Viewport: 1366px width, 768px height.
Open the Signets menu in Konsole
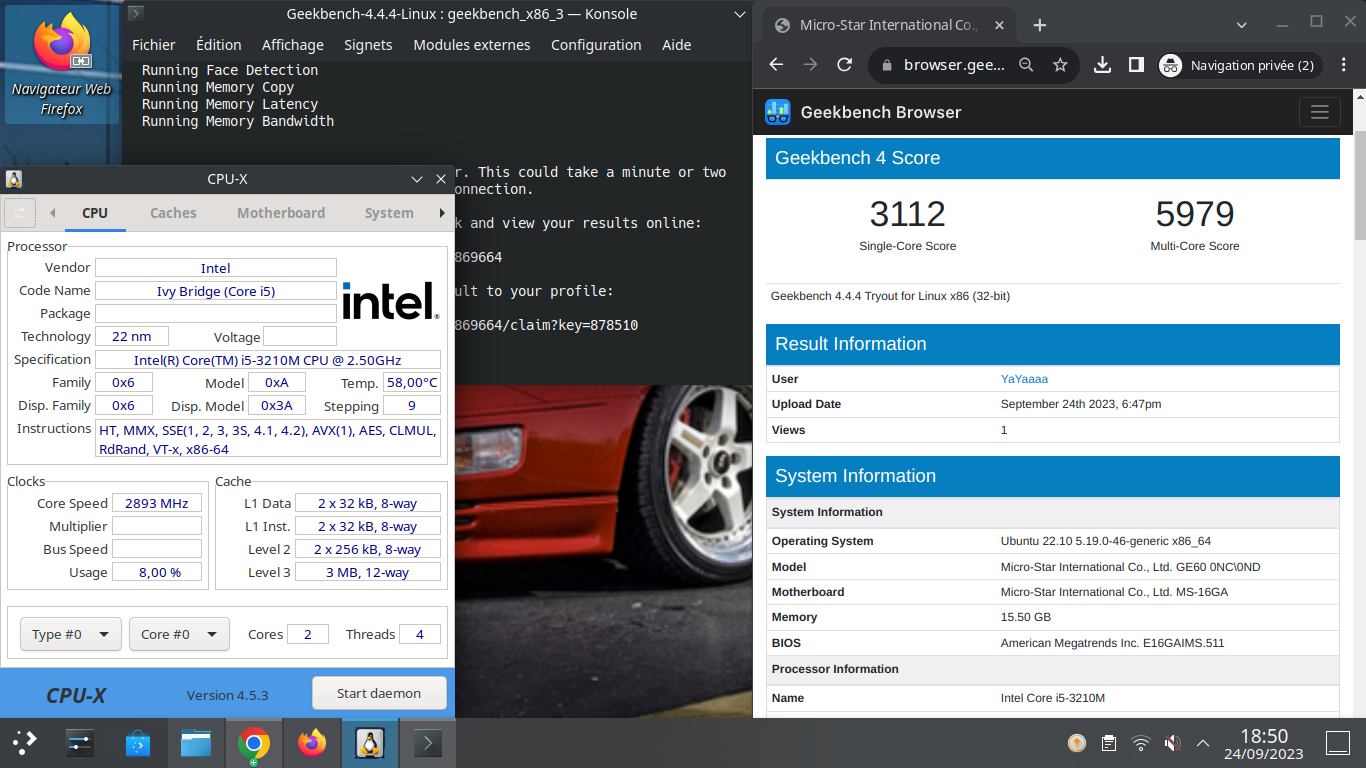pos(368,45)
